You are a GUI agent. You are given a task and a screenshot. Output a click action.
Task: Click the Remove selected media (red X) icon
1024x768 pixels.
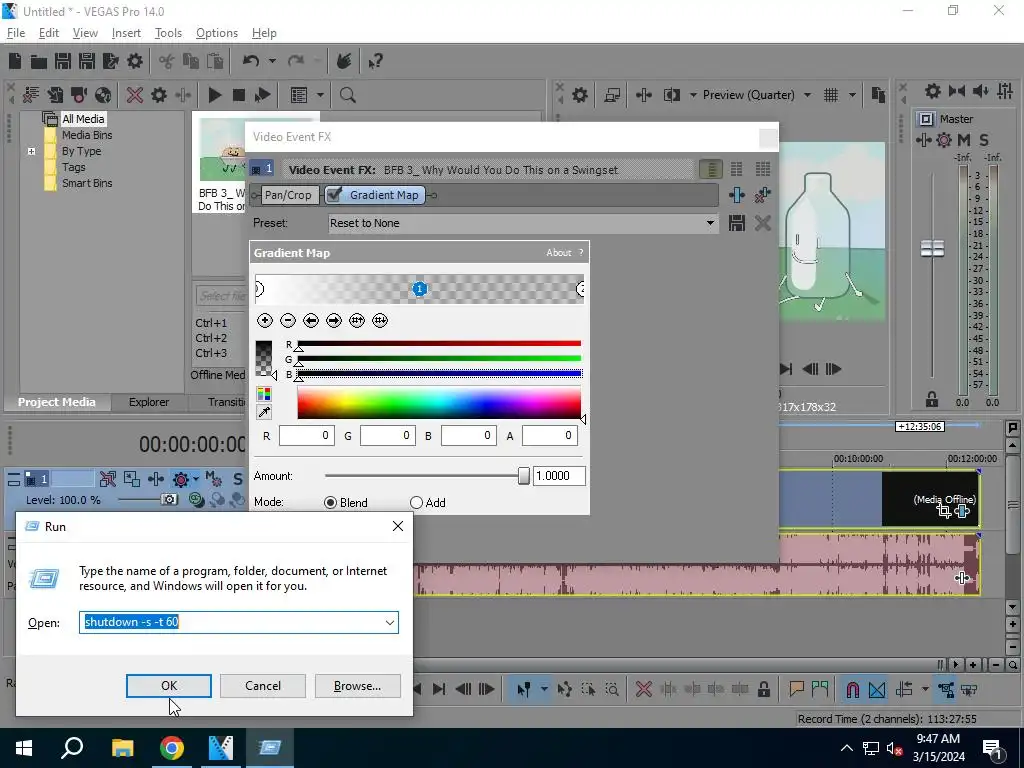click(135, 95)
